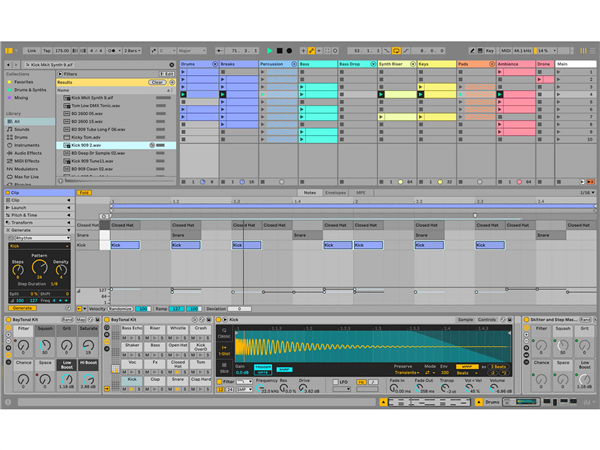
Task: Open the MPE tab in clip editor
Action: click(x=360, y=192)
